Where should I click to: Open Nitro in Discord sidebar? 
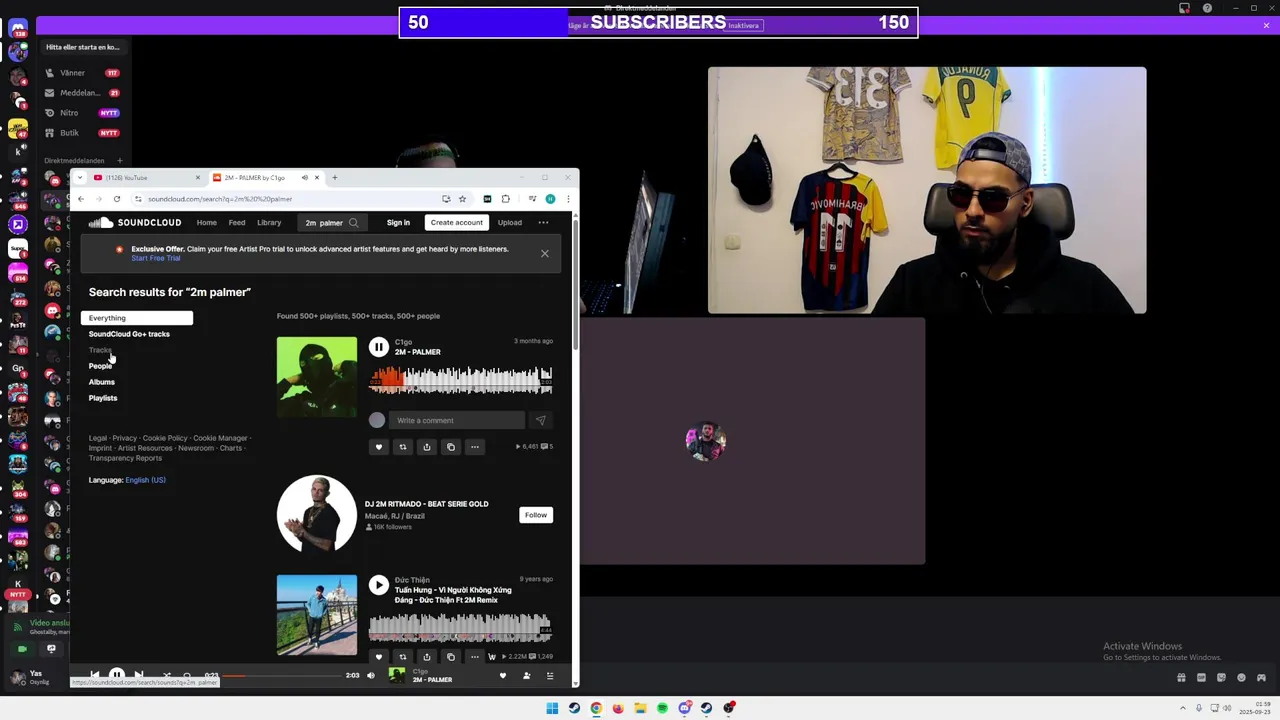coord(82,113)
